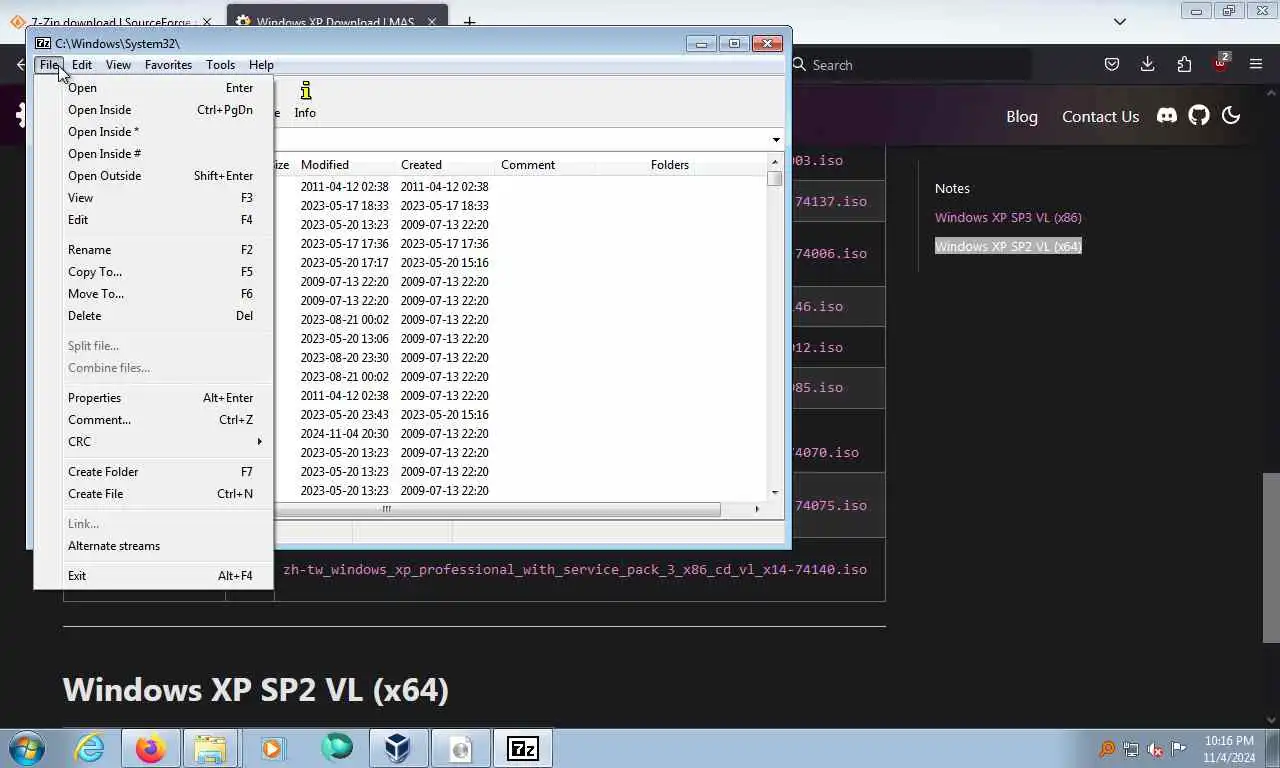Click the zh-tw Windows XP ISO link
Viewport: 1280px width, 768px height.
575,569
